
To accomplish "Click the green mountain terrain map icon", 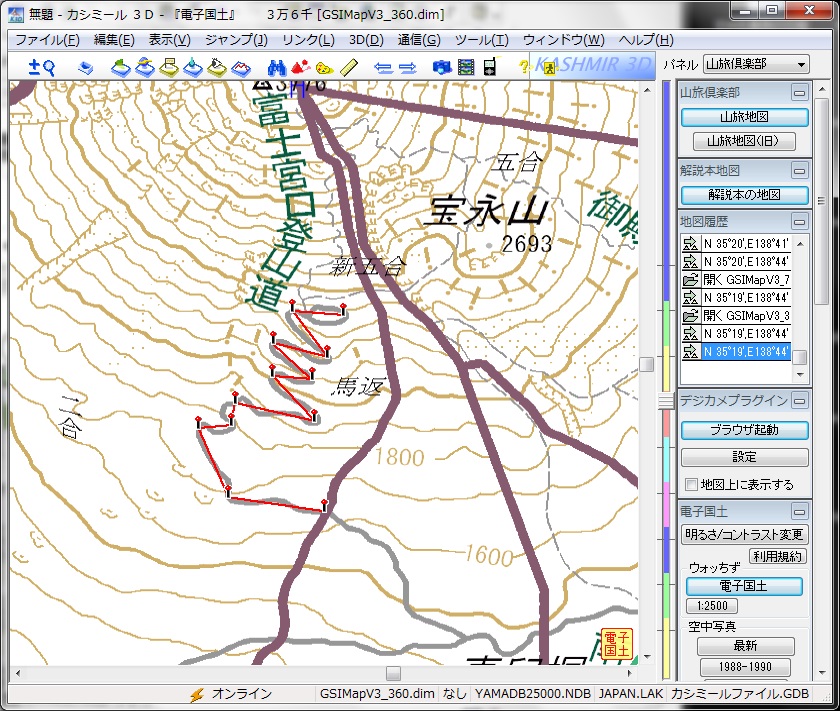I will (x=121, y=68).
